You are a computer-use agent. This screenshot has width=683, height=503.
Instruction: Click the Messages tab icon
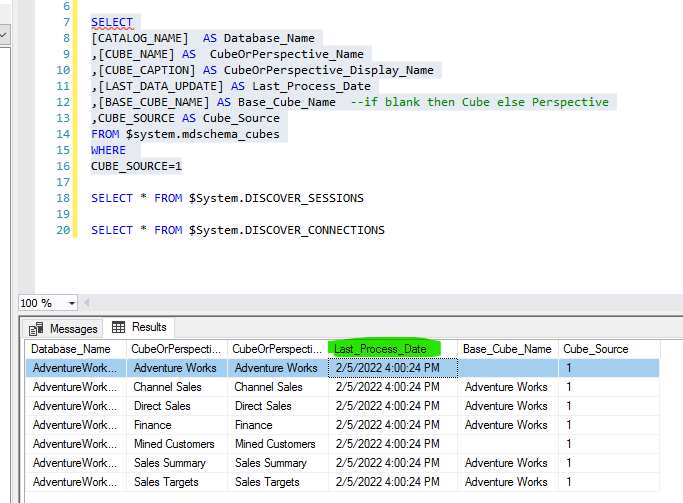pyautogui.click(x=36, y=329)
